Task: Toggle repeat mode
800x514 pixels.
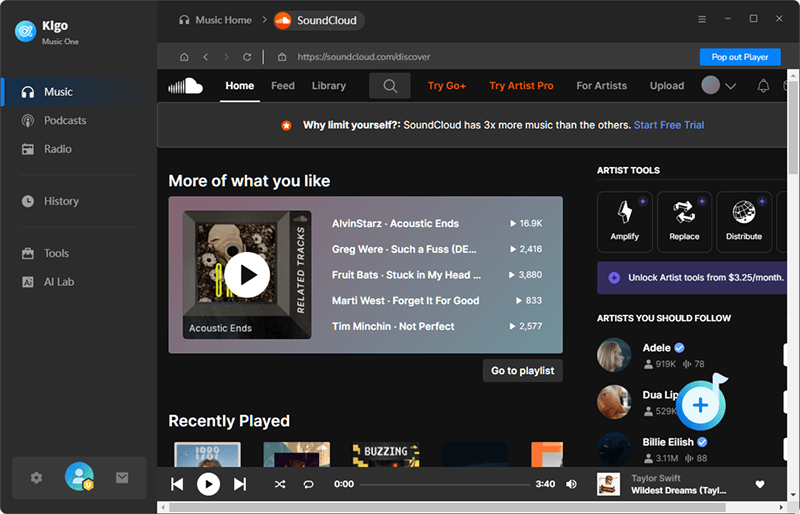Action: [309, 484]
